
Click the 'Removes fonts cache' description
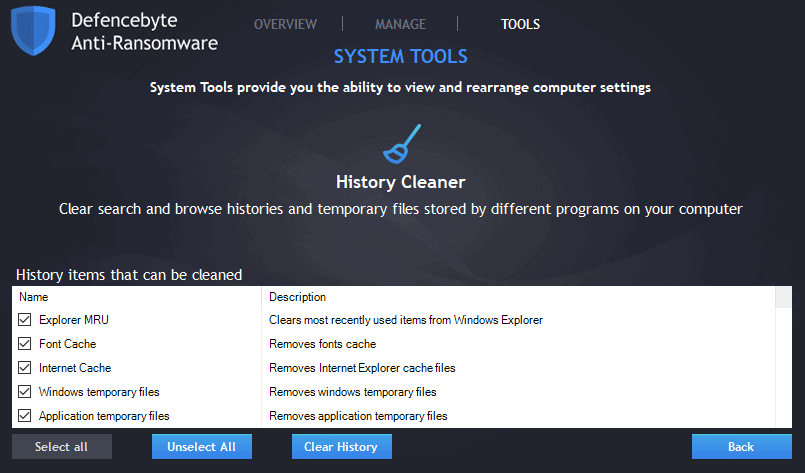(x=322, y=344)
